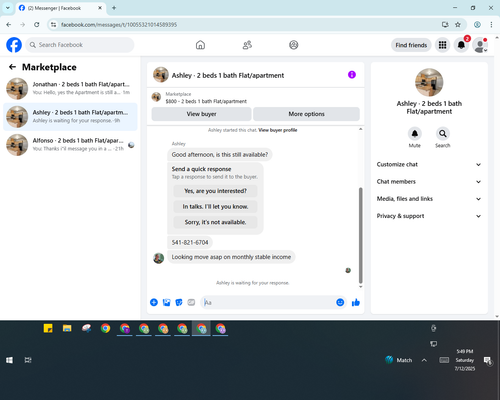
Task: Open Jonathan's apartment conversation
Action: point(70,89)
